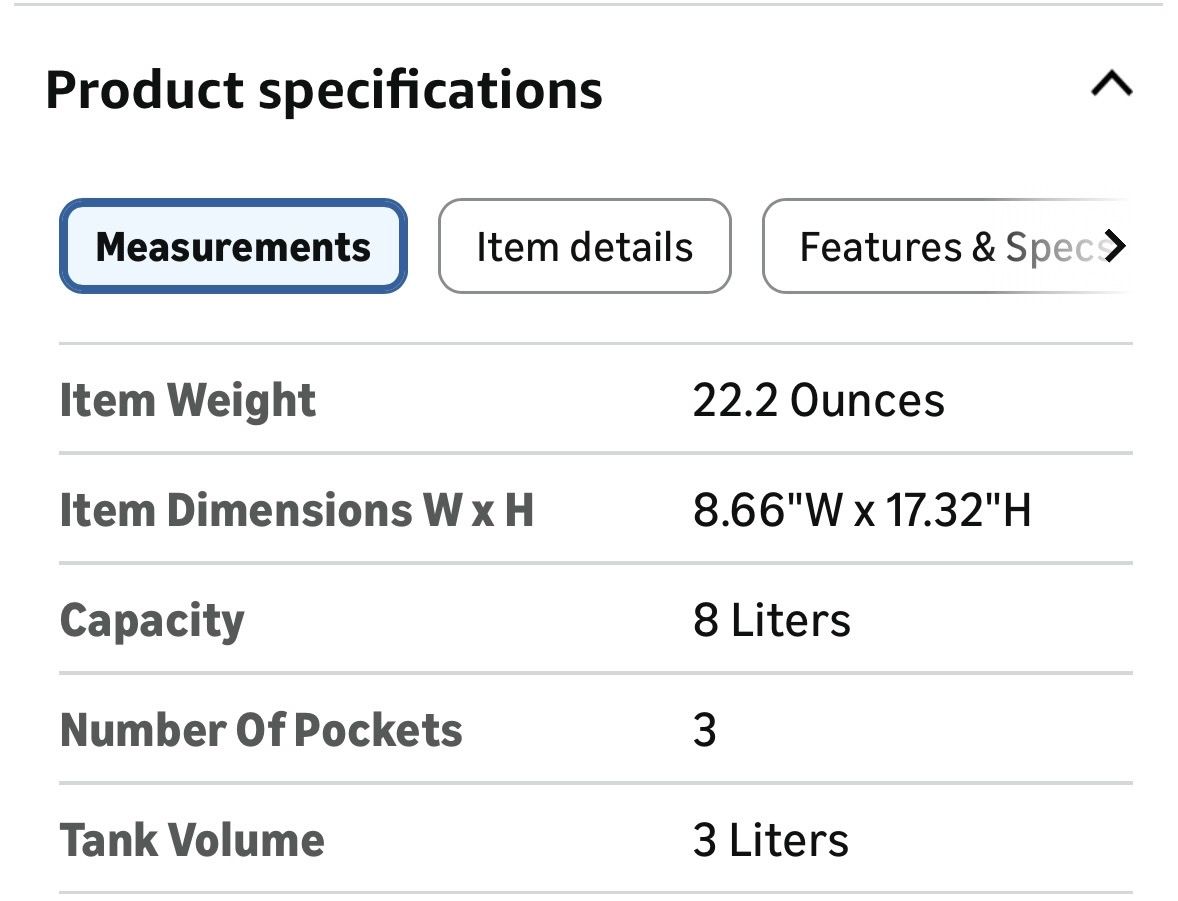
Task: Click the pockets count value 3
Action: pos(705,731)
